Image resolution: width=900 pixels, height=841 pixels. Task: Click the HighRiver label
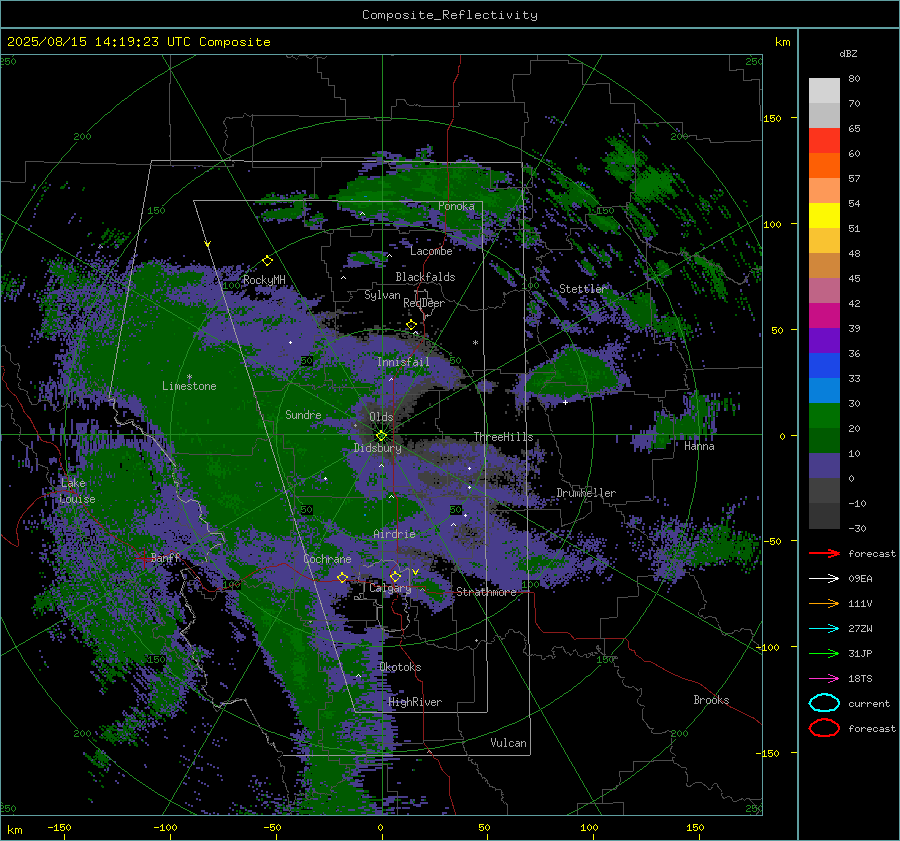(x=415, y=702)
